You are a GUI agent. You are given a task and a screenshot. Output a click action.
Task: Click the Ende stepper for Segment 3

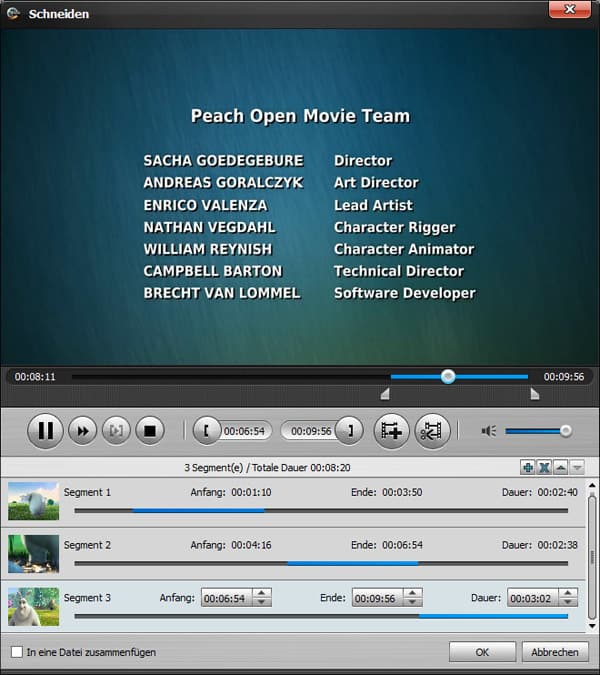411,598
